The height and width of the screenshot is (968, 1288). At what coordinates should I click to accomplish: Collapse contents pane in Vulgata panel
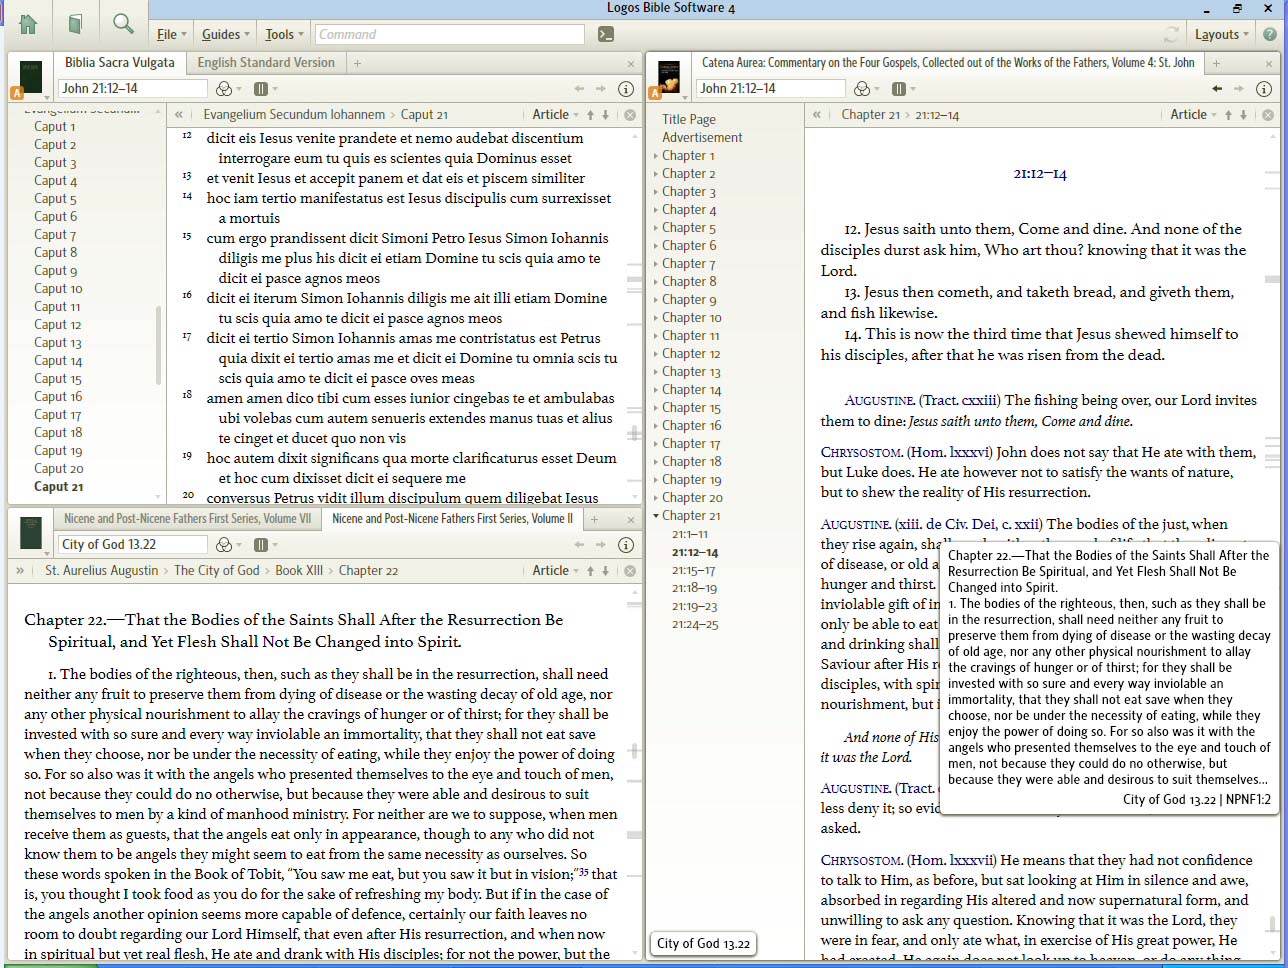point(179,115)
